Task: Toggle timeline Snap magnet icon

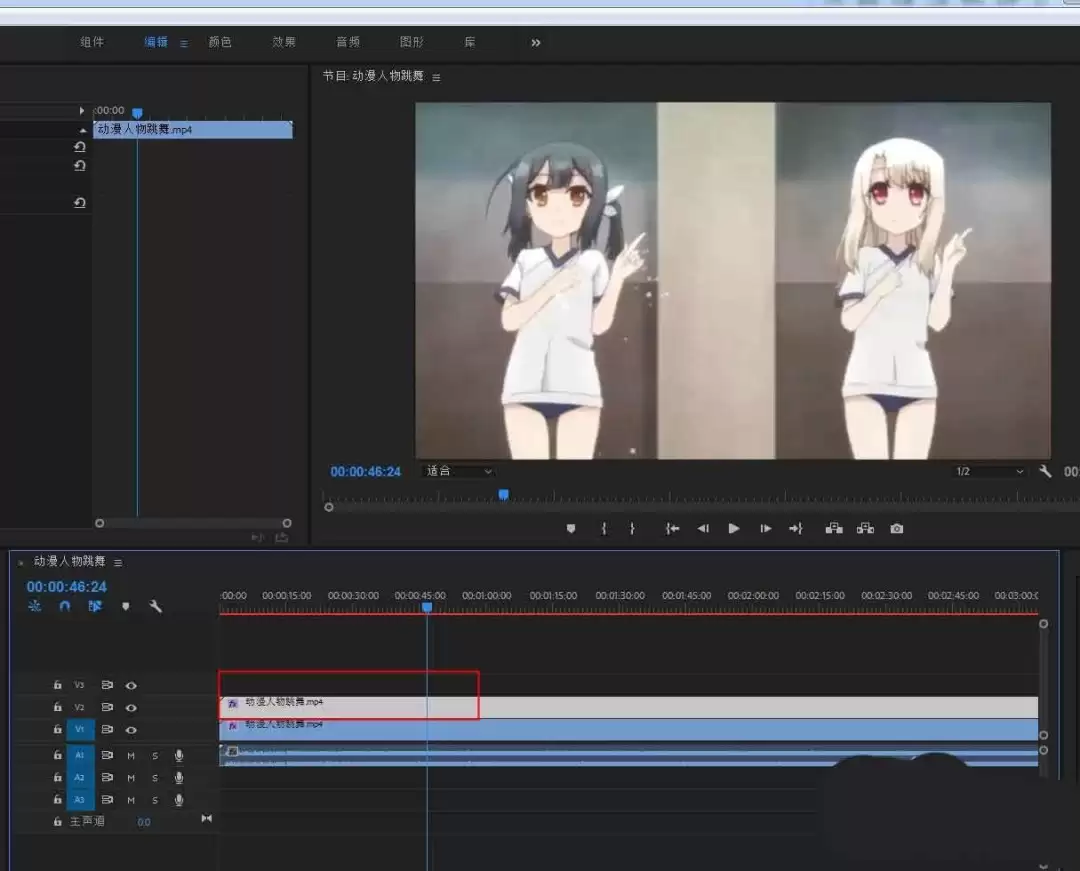Action: [65, 606]
